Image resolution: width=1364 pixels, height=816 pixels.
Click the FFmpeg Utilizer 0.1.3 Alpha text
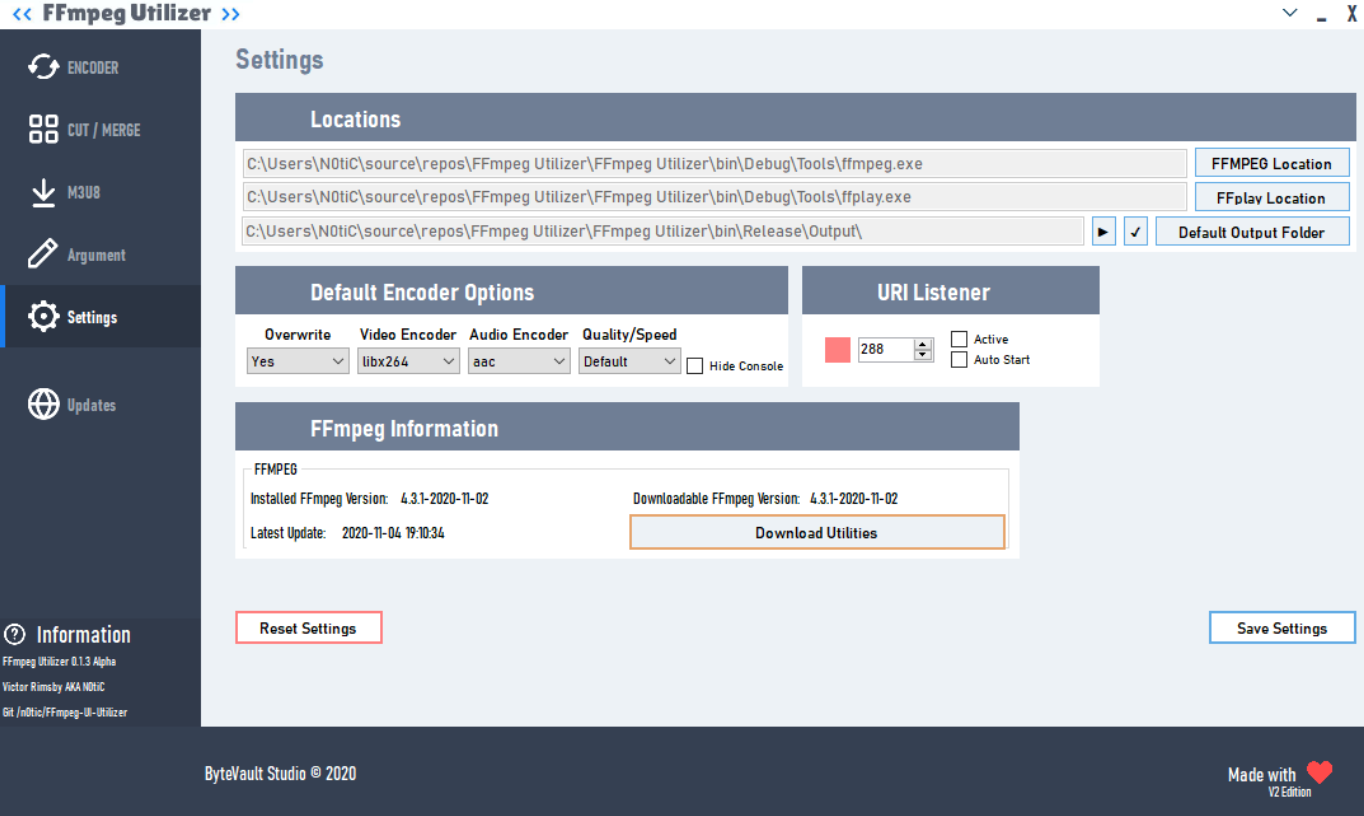coord(59,661)
